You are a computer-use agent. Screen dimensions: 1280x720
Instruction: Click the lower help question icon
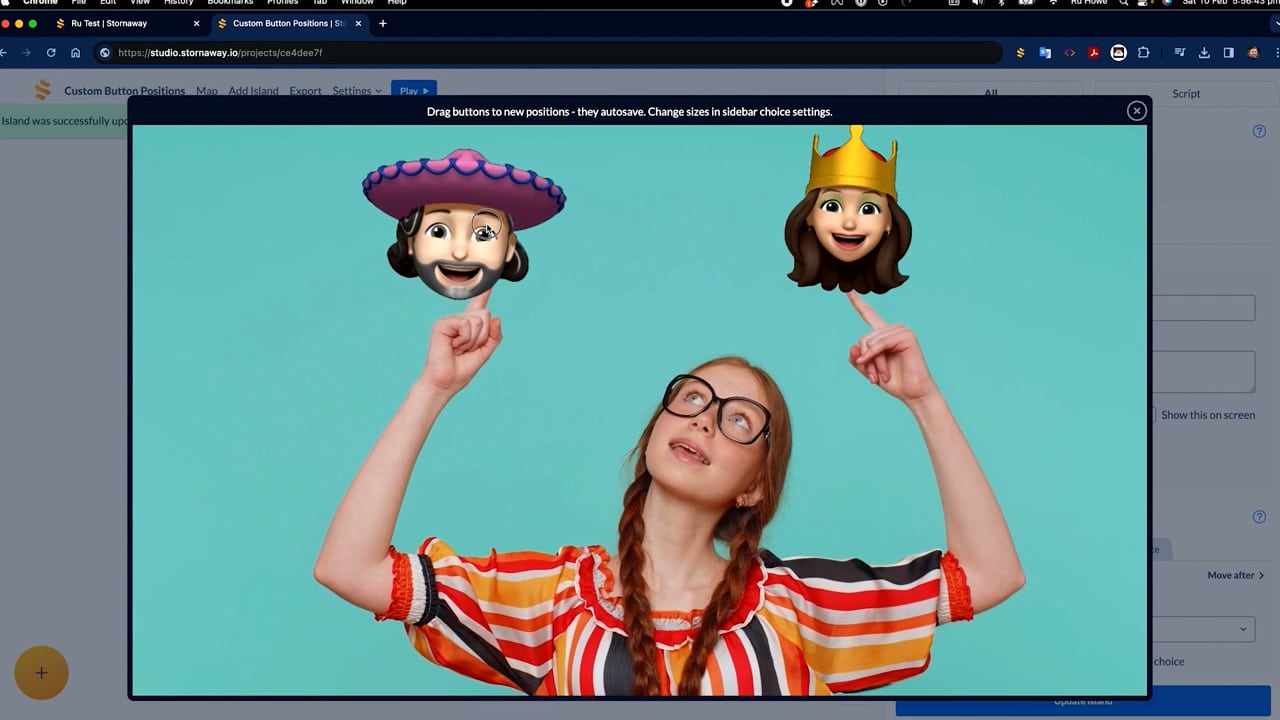1259,517
